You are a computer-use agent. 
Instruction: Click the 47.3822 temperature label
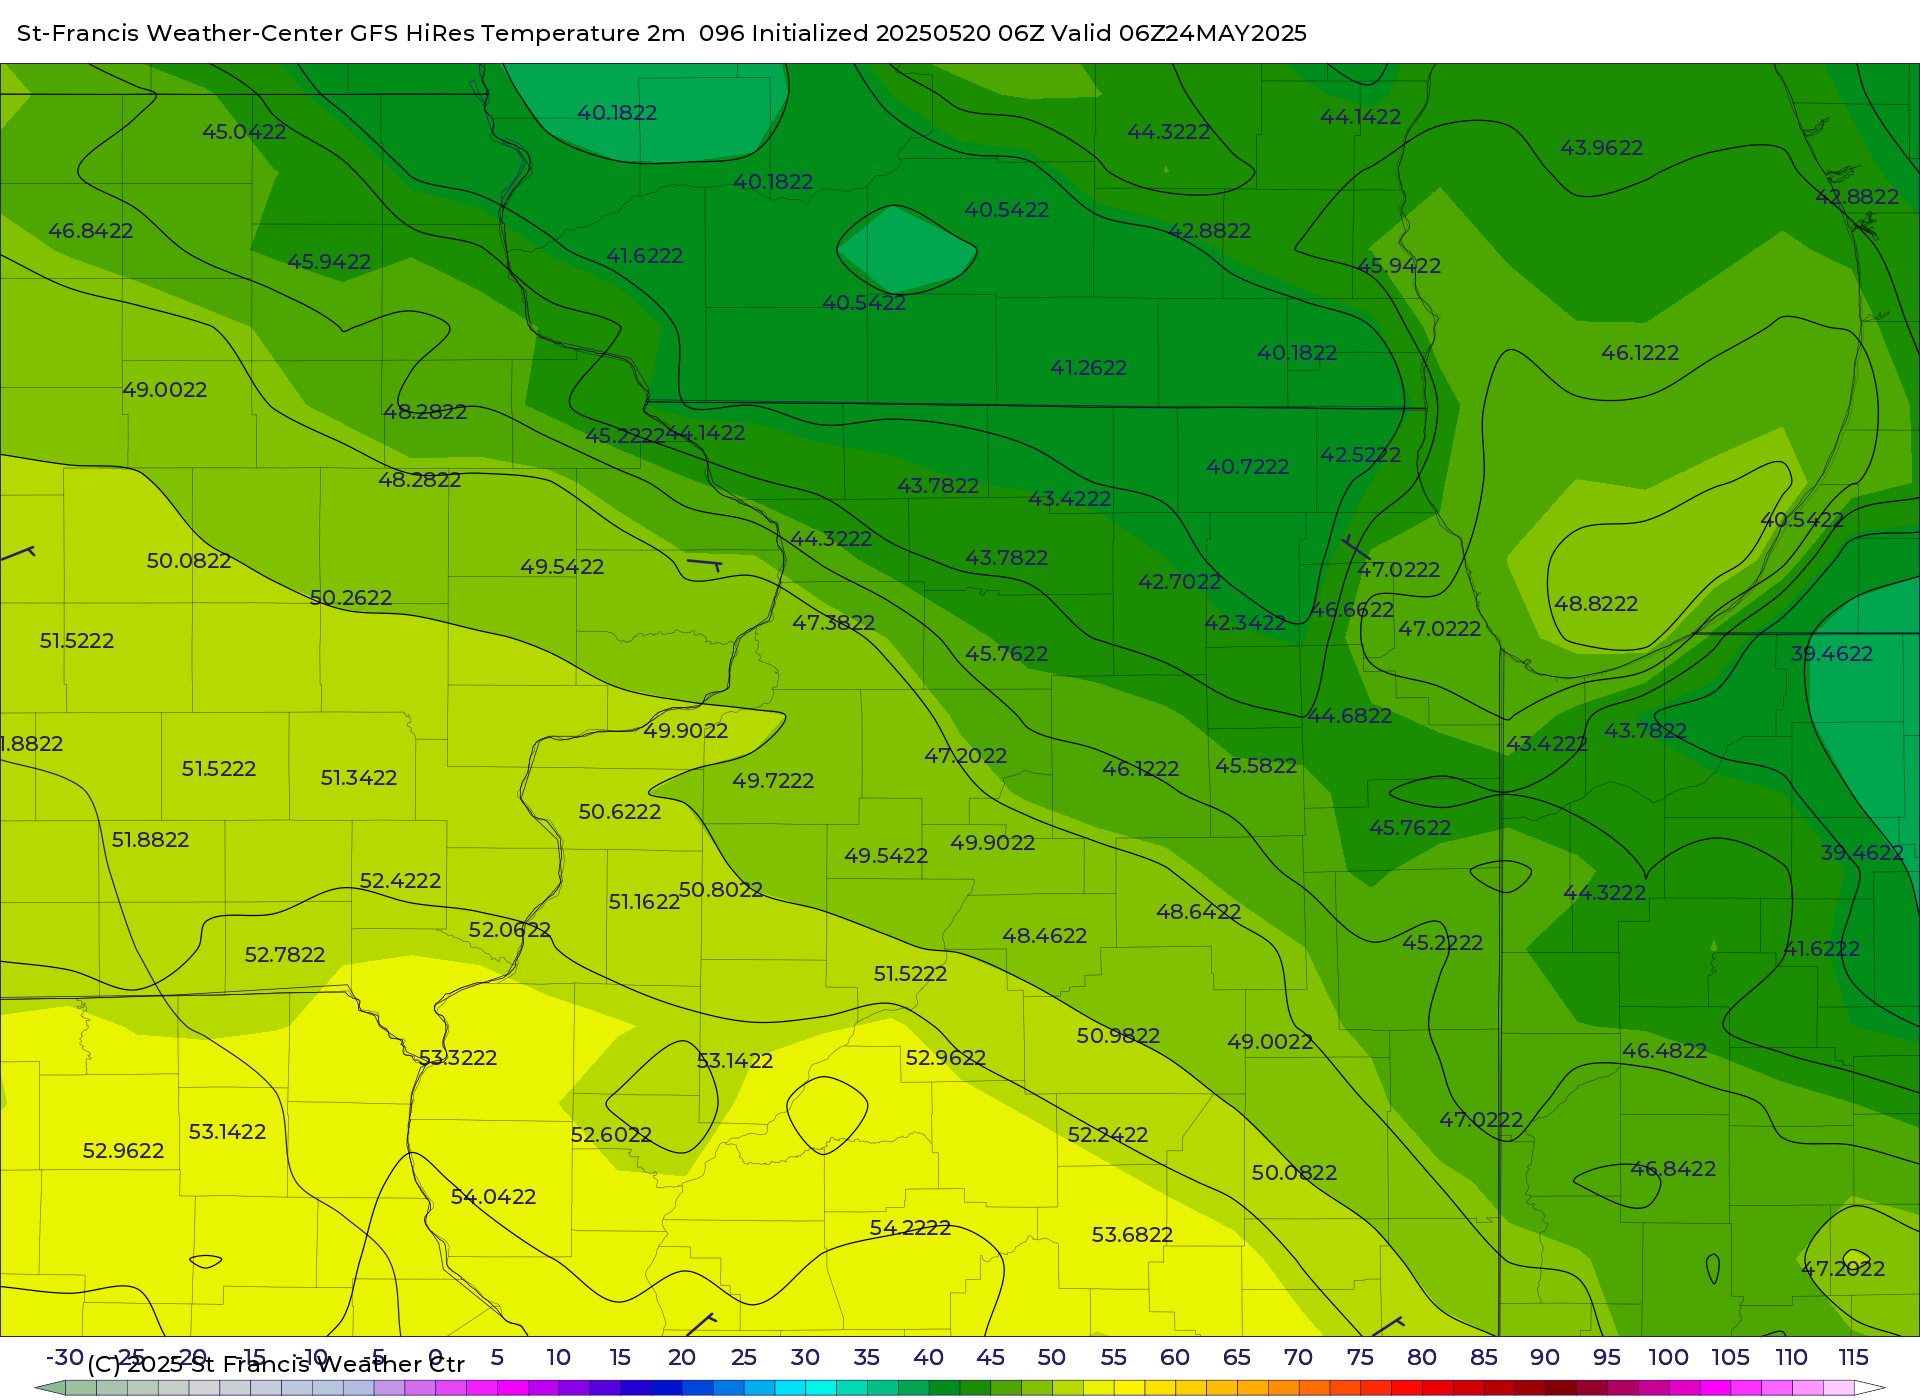[x=834, y=623]
